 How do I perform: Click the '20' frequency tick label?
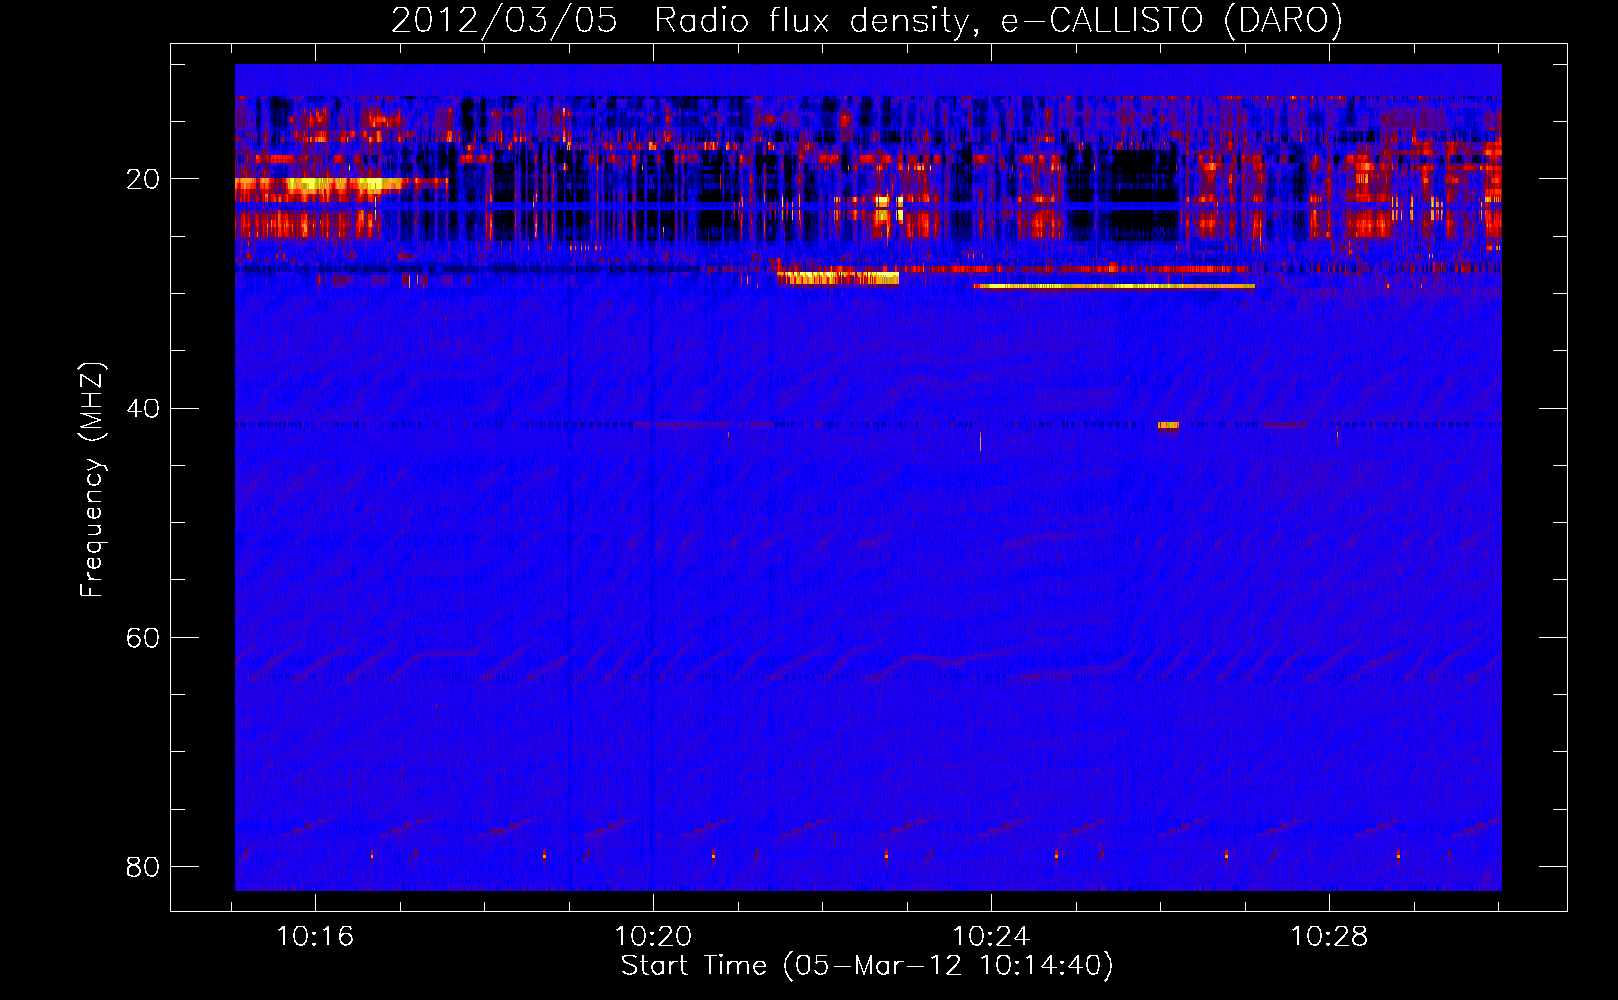[143, 179]
